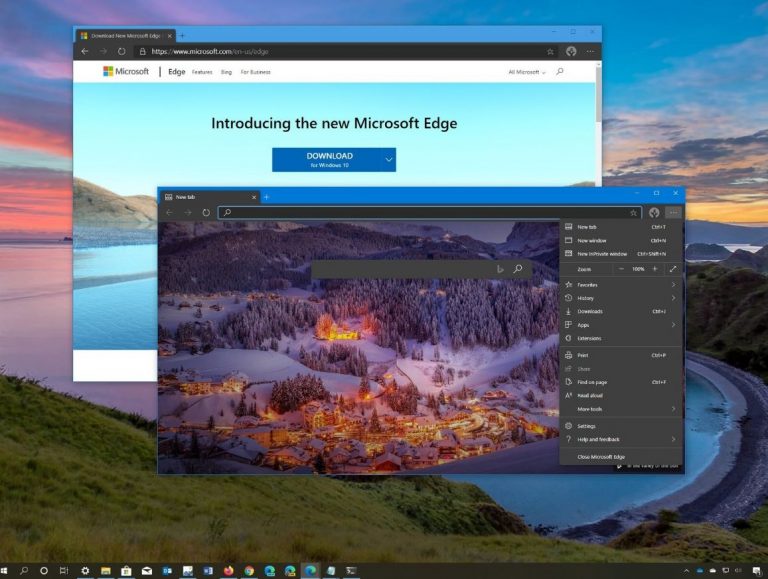
Task: Open the All Microsoft dropdown
Action: (x=527, y=72)
